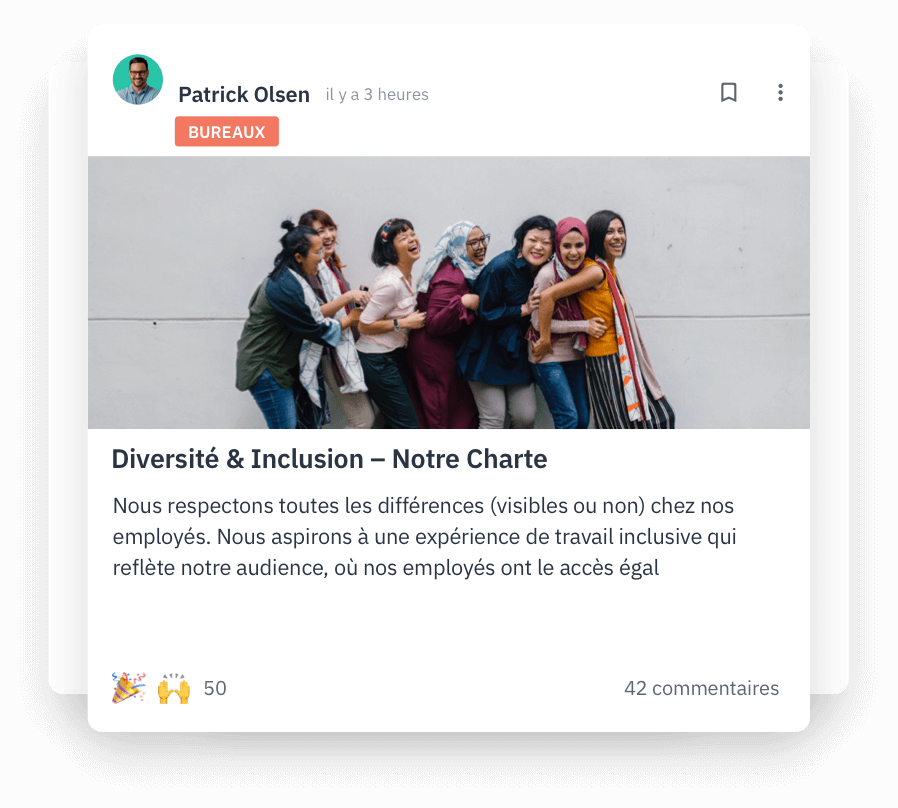React with the raised hands emoji
This screenshot has height=808, width=898.
[174, 688]
